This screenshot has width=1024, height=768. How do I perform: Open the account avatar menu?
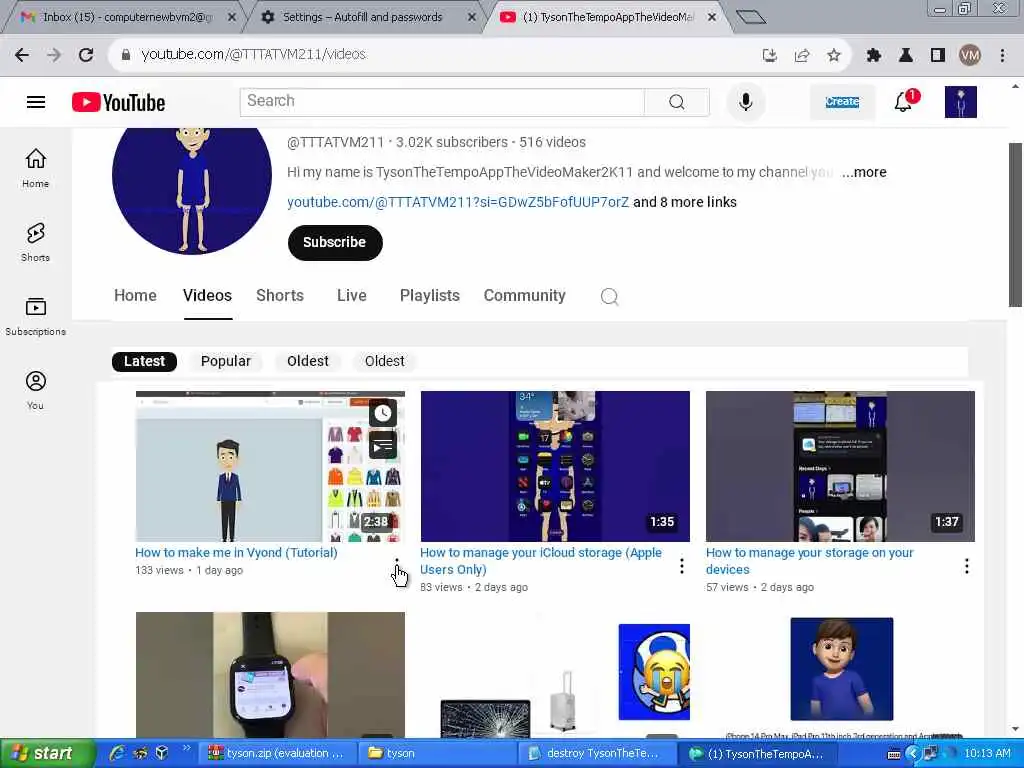pos(961,102)
